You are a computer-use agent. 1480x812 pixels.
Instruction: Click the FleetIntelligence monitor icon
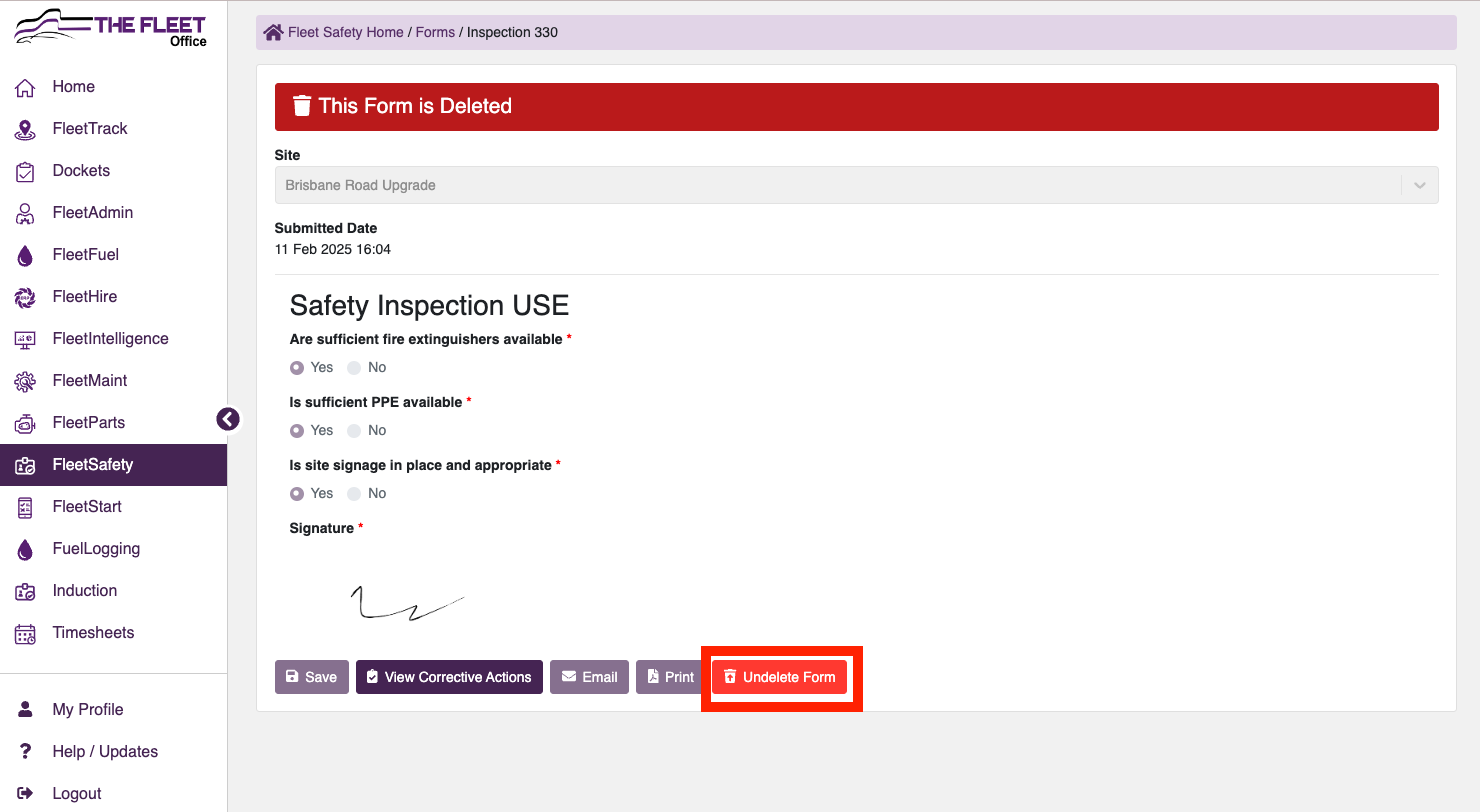(x=26, y=339)
